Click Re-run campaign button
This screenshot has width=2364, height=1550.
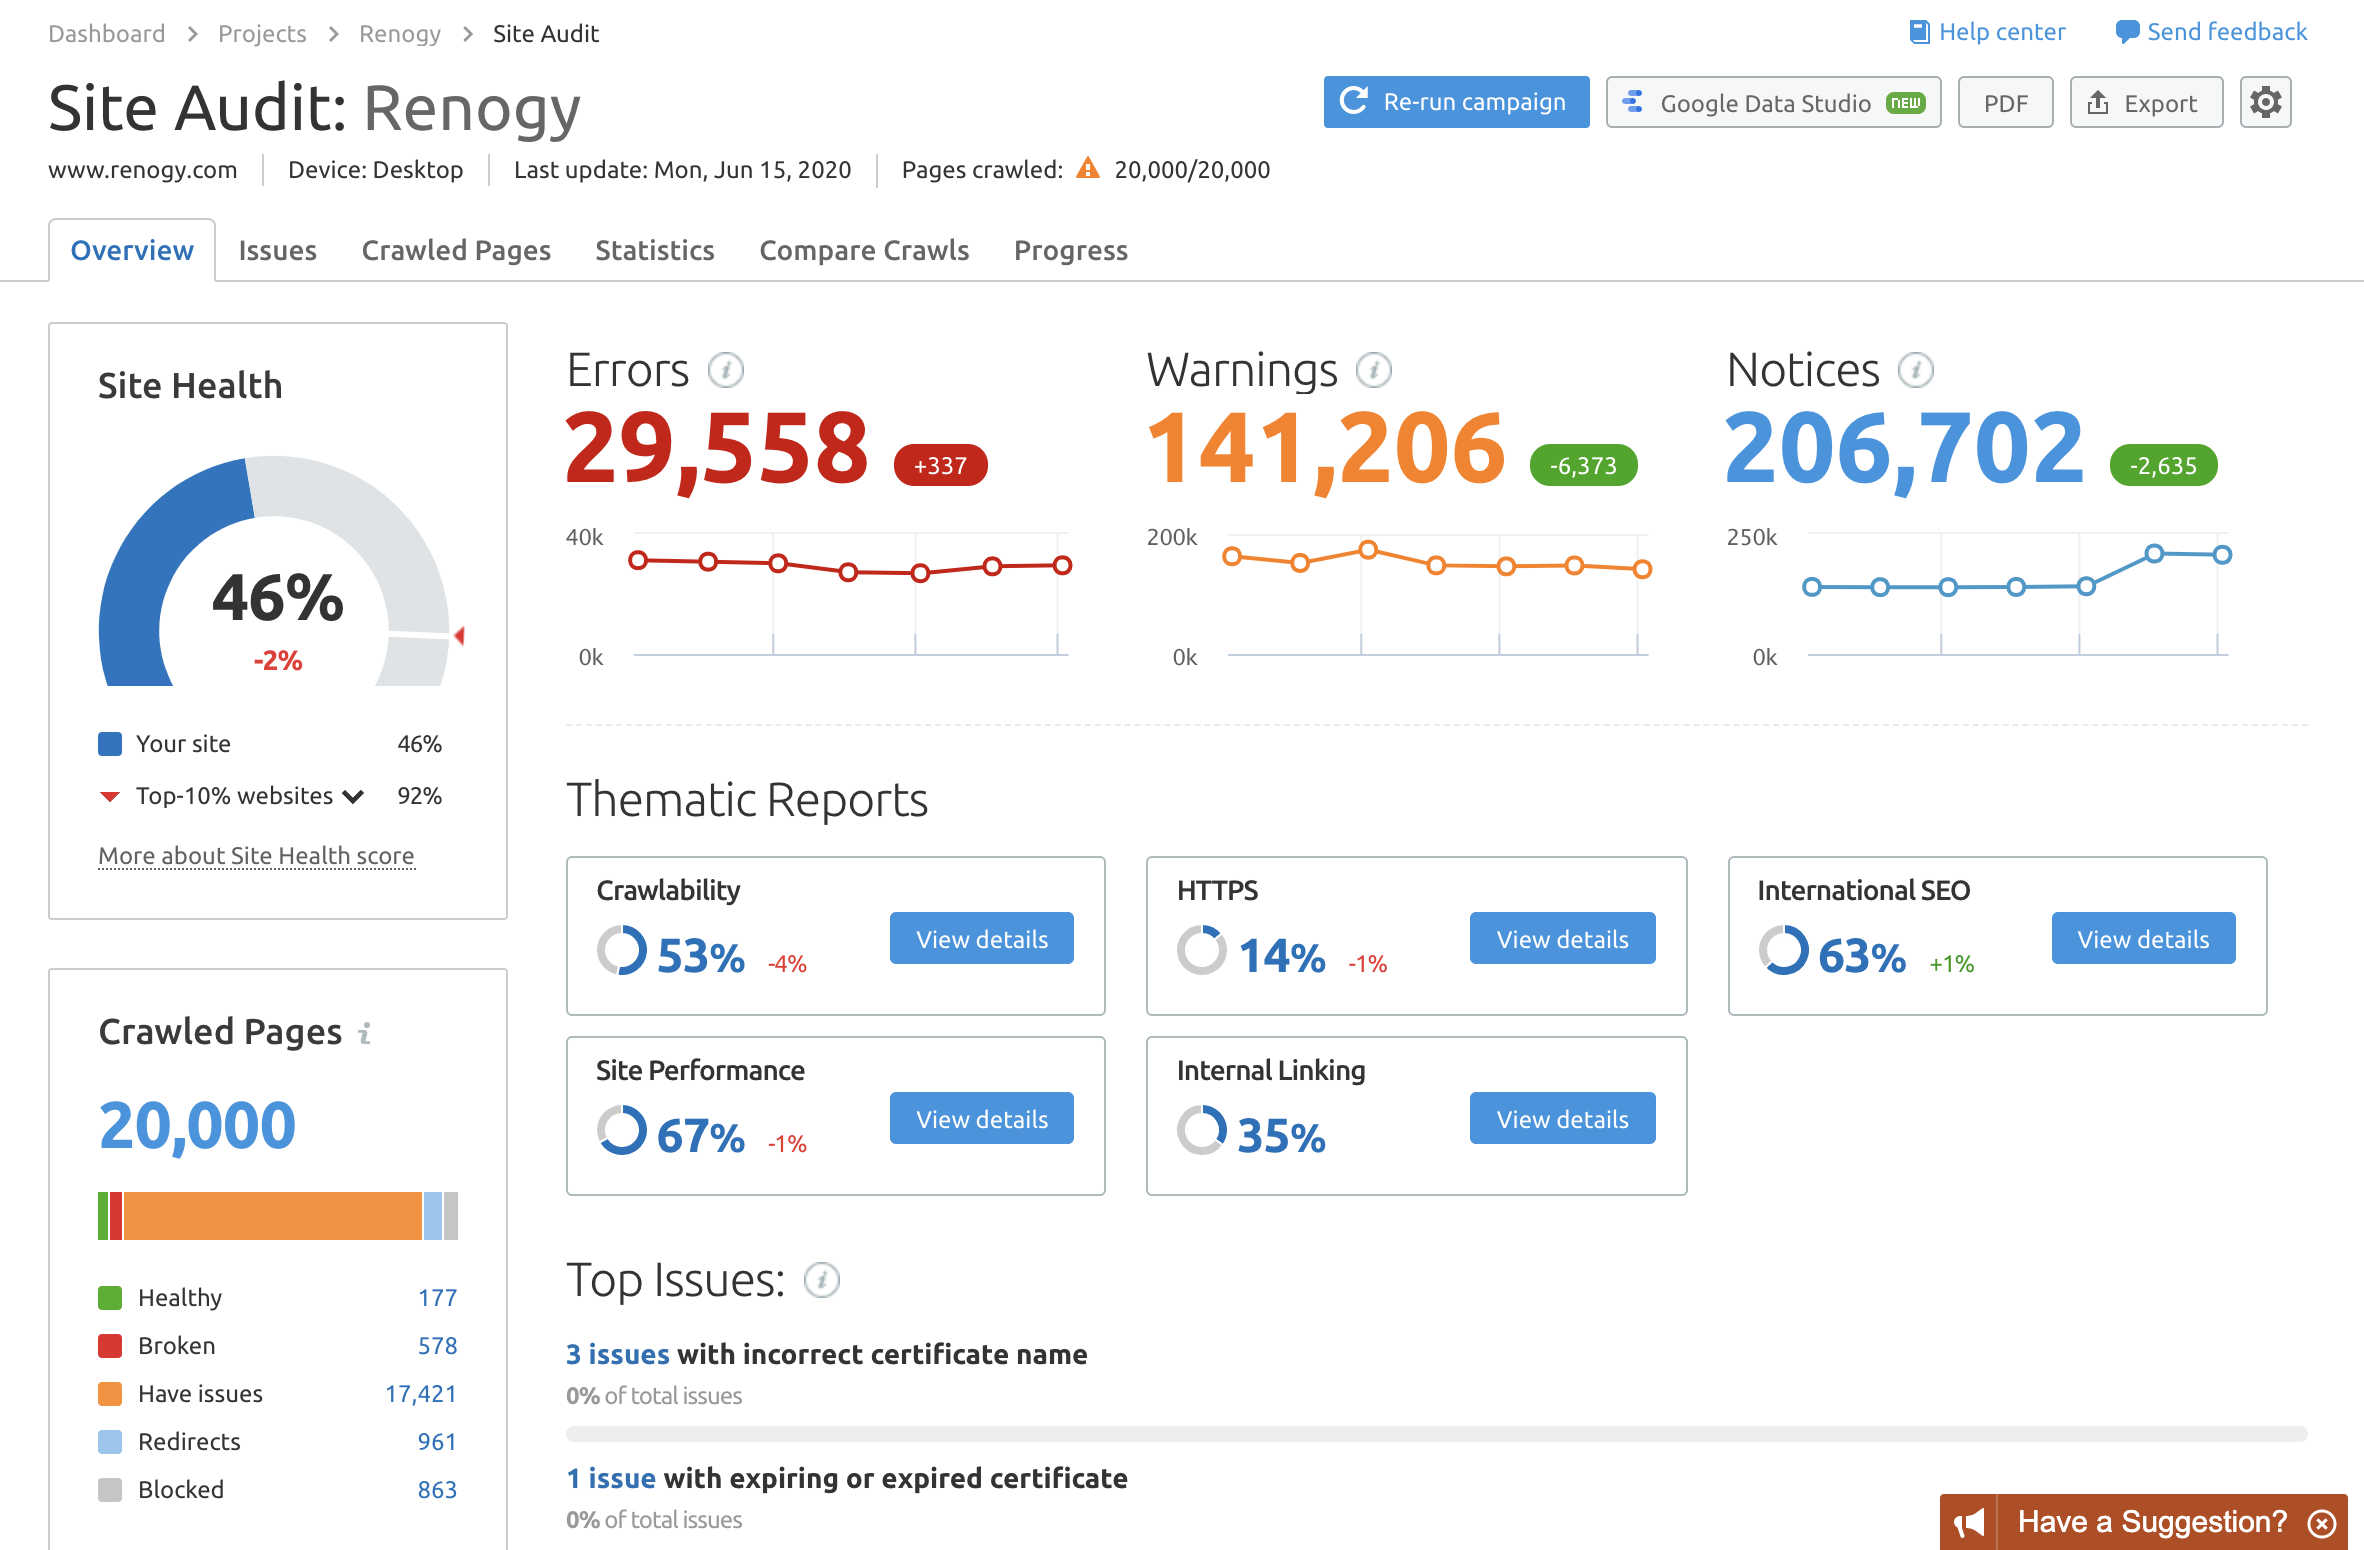click(x=1456, y=102)
